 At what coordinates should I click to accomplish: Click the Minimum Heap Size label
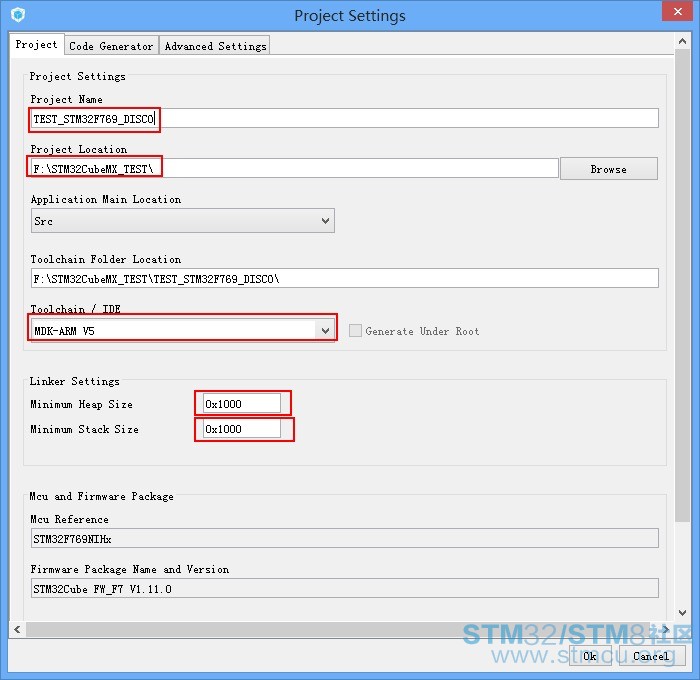[81, 405]
